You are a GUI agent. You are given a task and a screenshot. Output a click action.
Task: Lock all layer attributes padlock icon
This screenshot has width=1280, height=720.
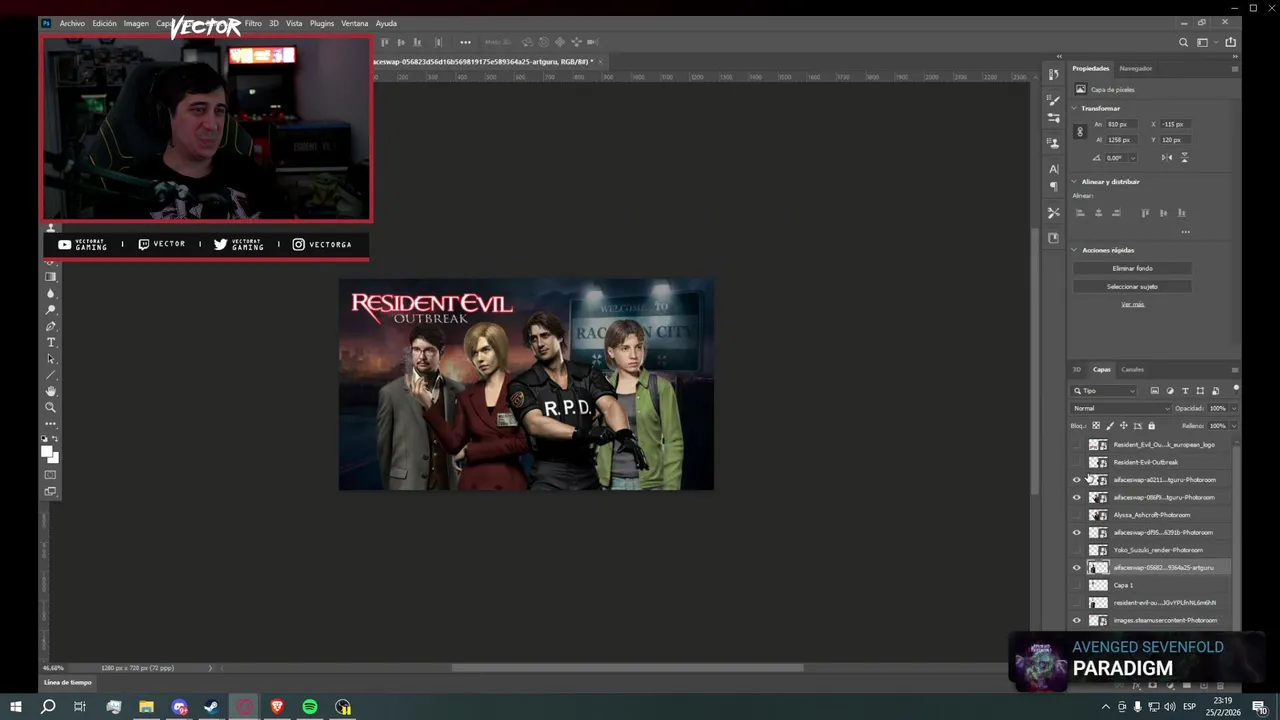click(x=1151, y=426)
